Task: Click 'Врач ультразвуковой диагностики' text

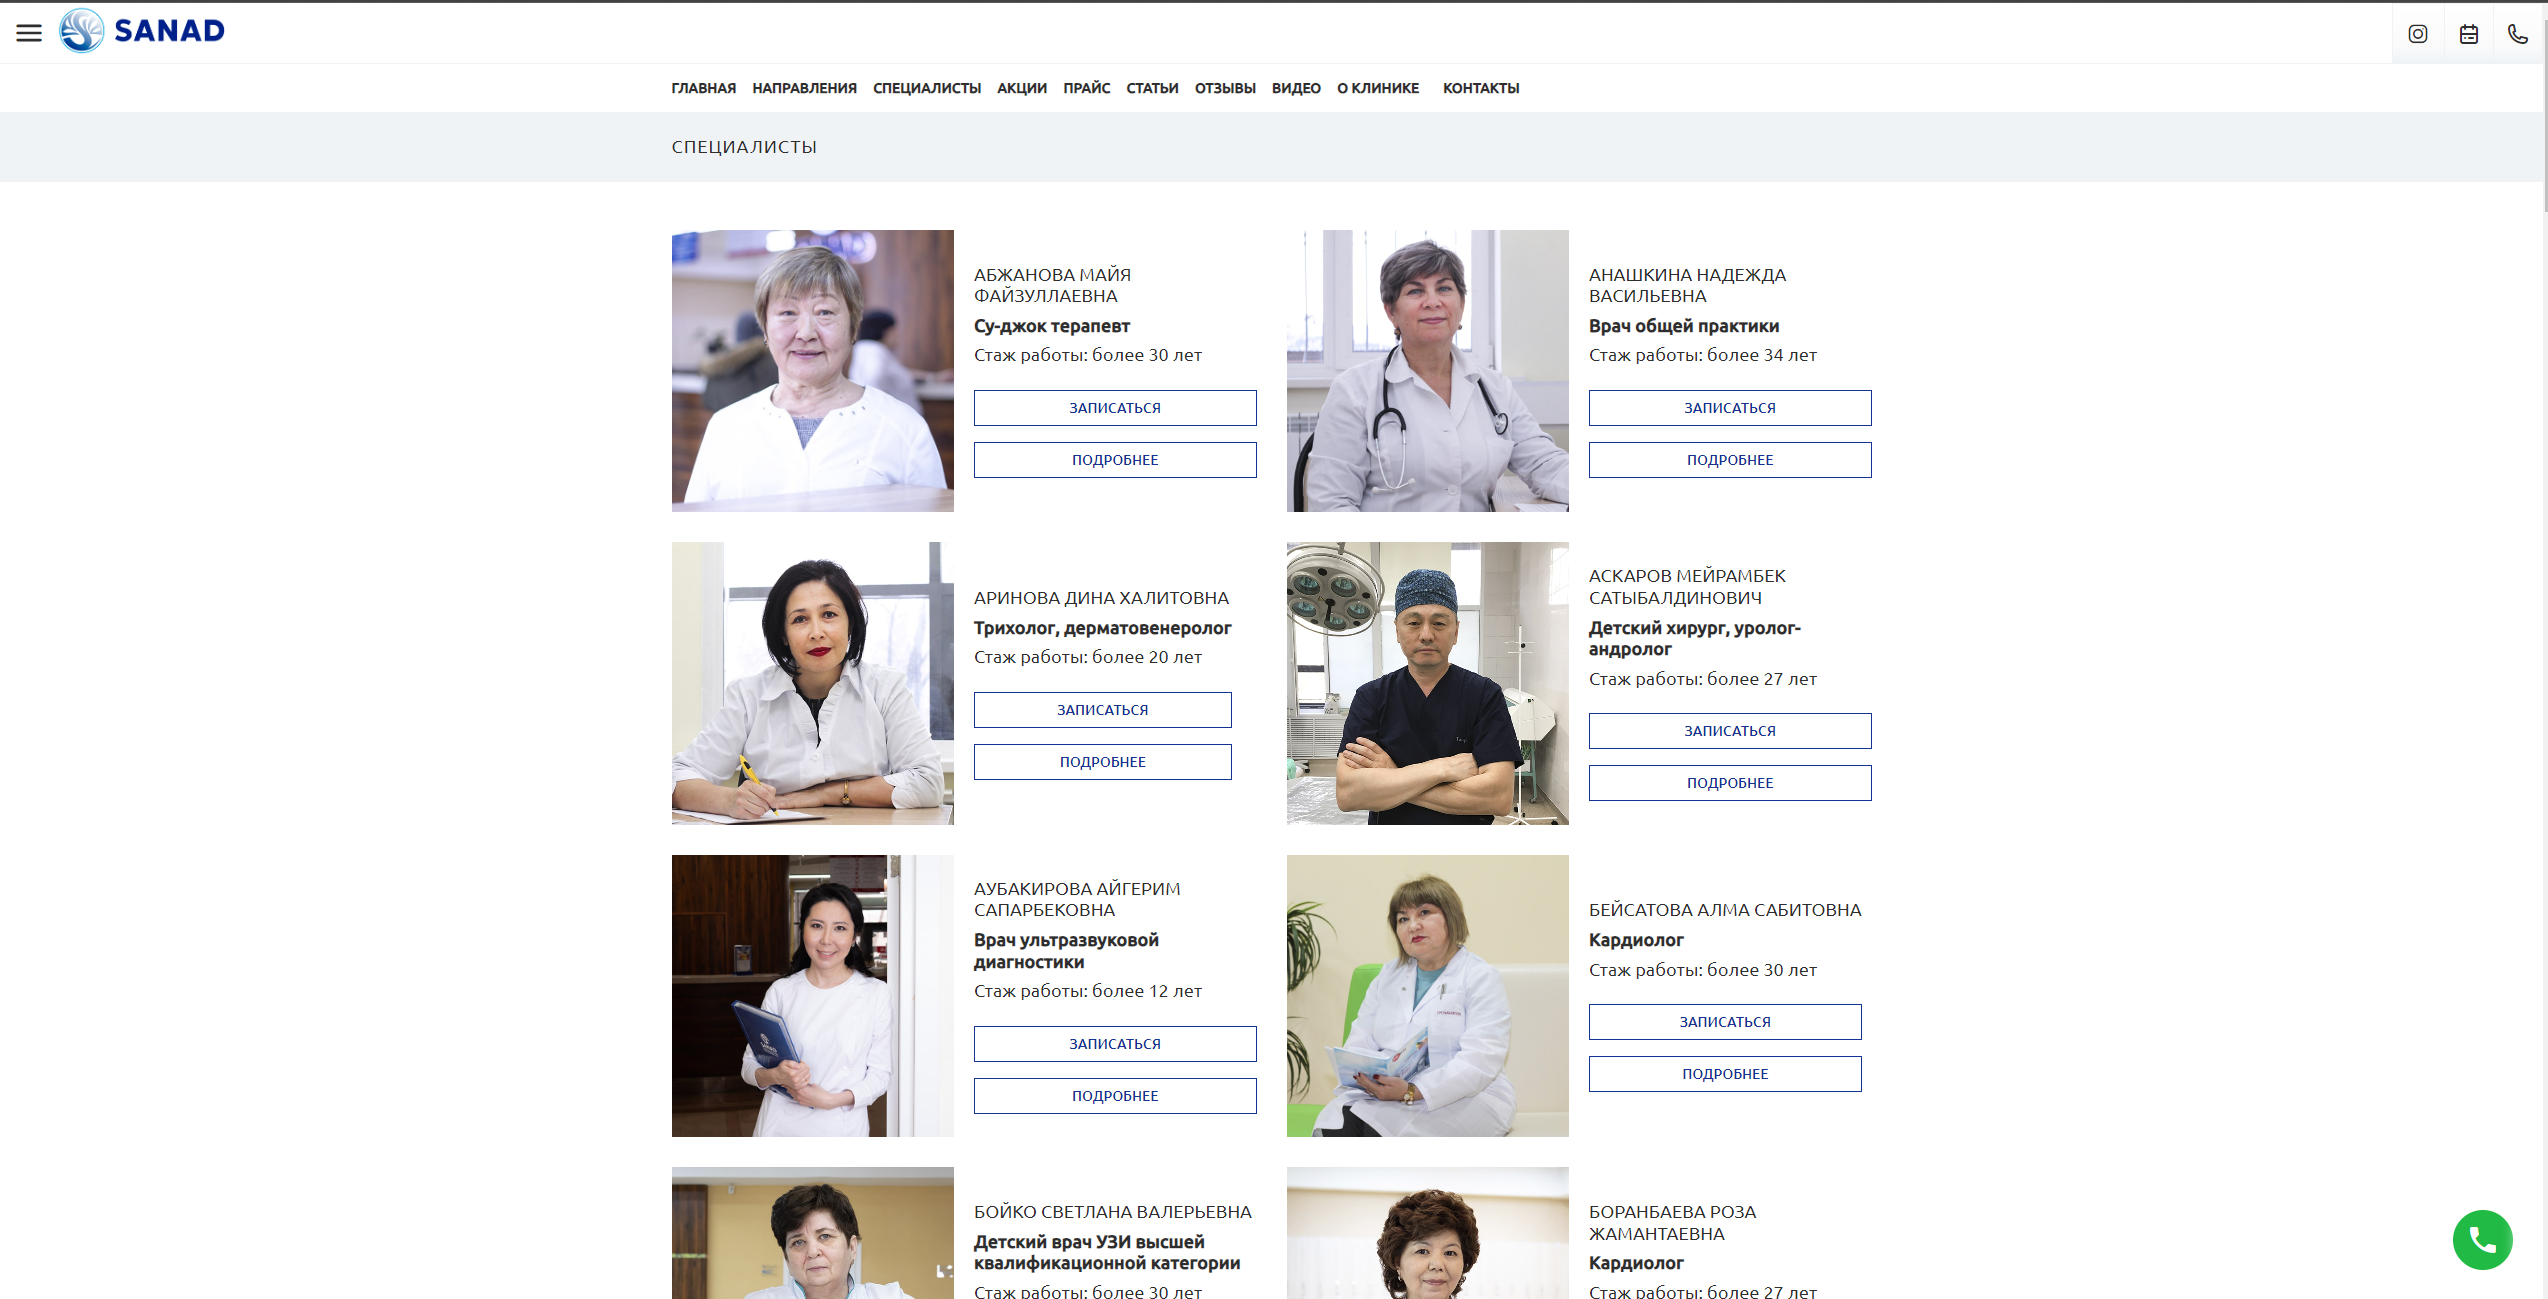Action: 1066,951
